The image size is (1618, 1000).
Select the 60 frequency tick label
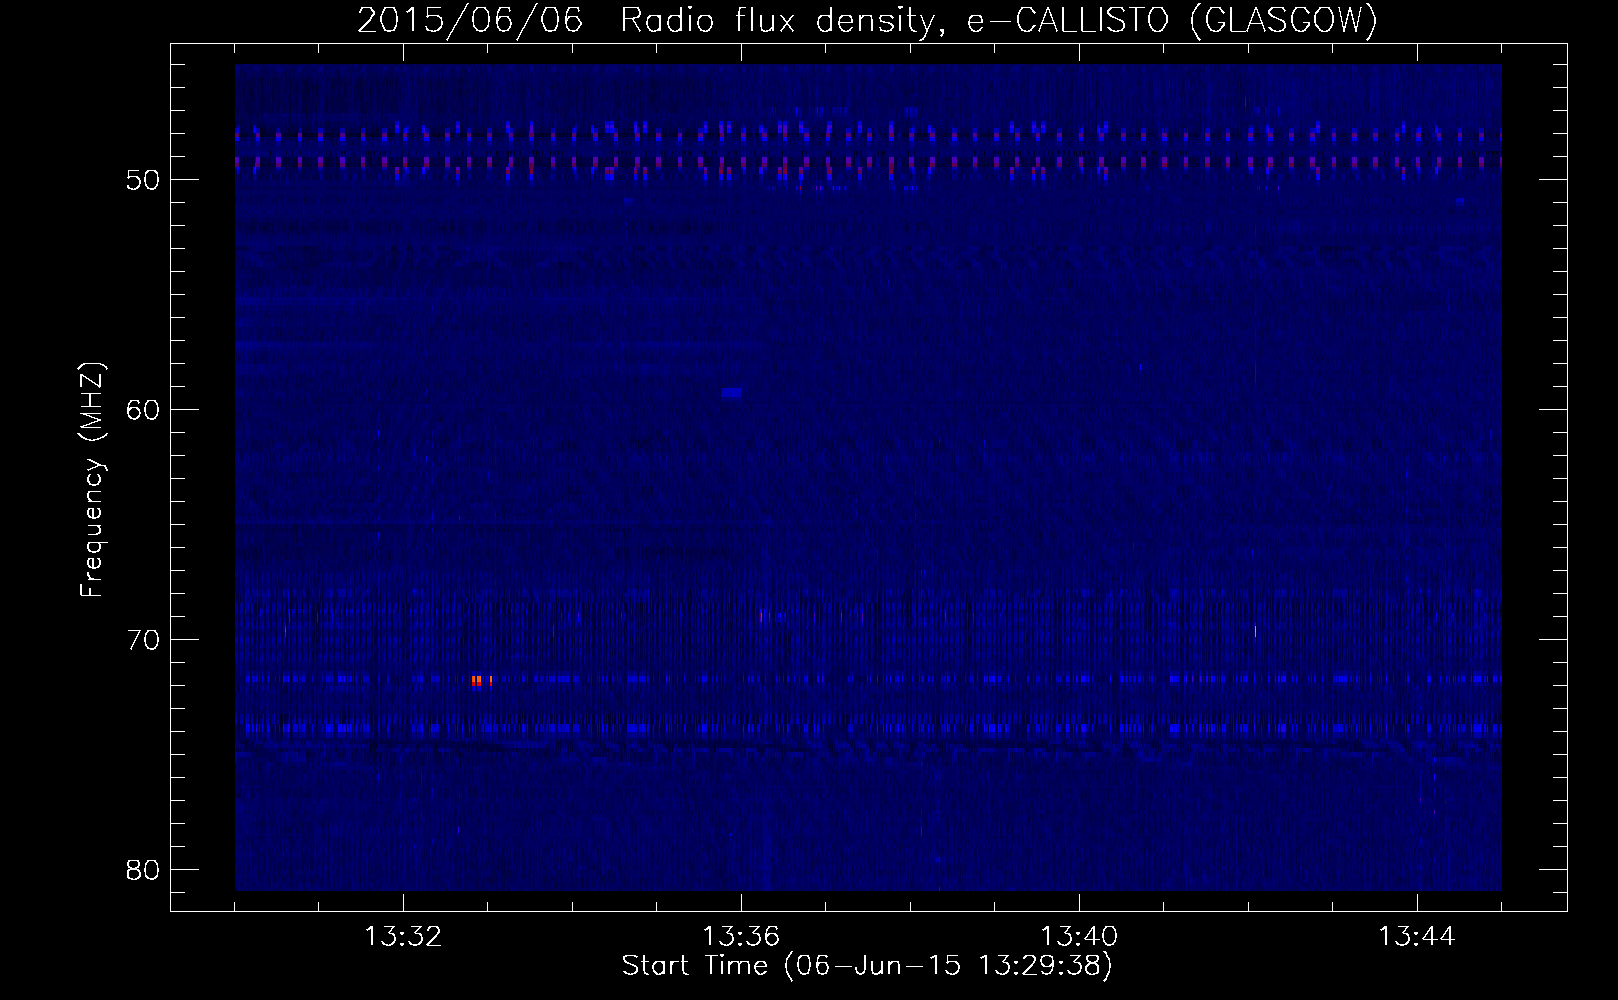tap(143, 410)
